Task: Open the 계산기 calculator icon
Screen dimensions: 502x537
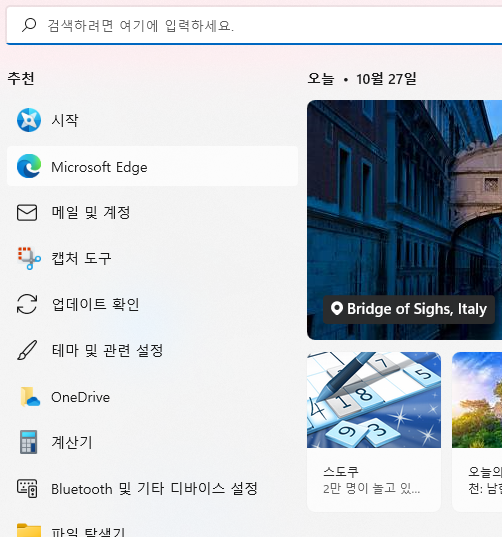Action: pyautogui.click(x=28, y=442)
